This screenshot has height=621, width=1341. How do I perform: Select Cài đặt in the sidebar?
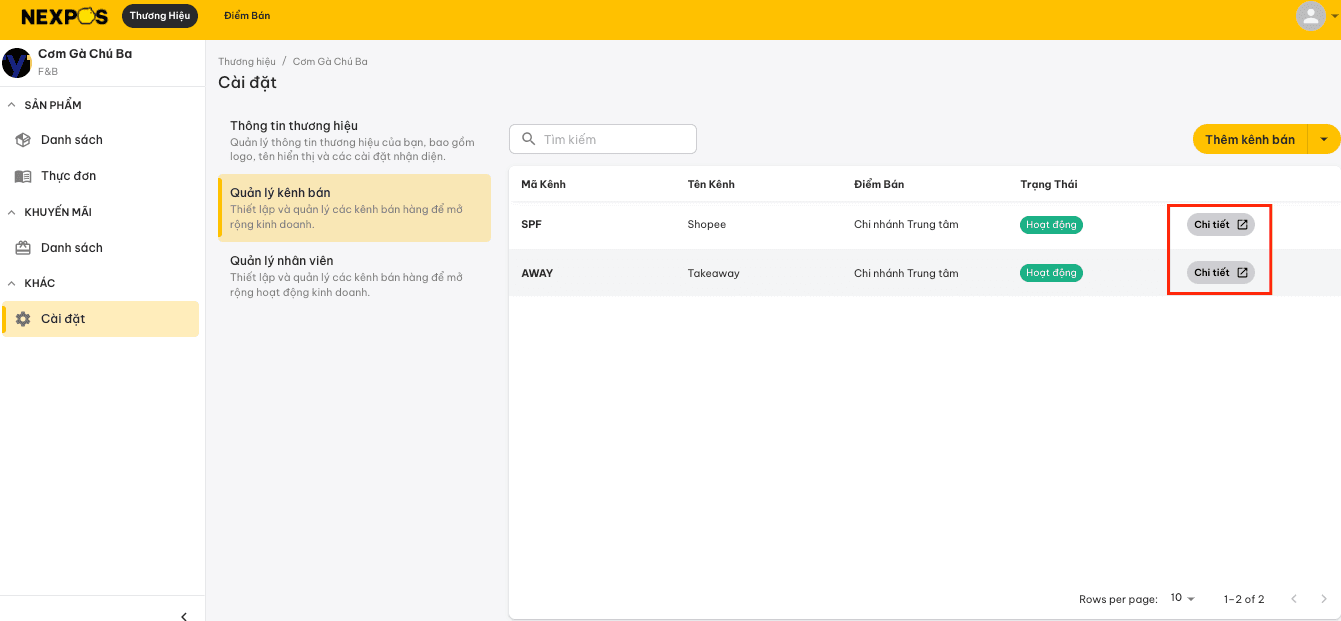[x=100, y=319]
